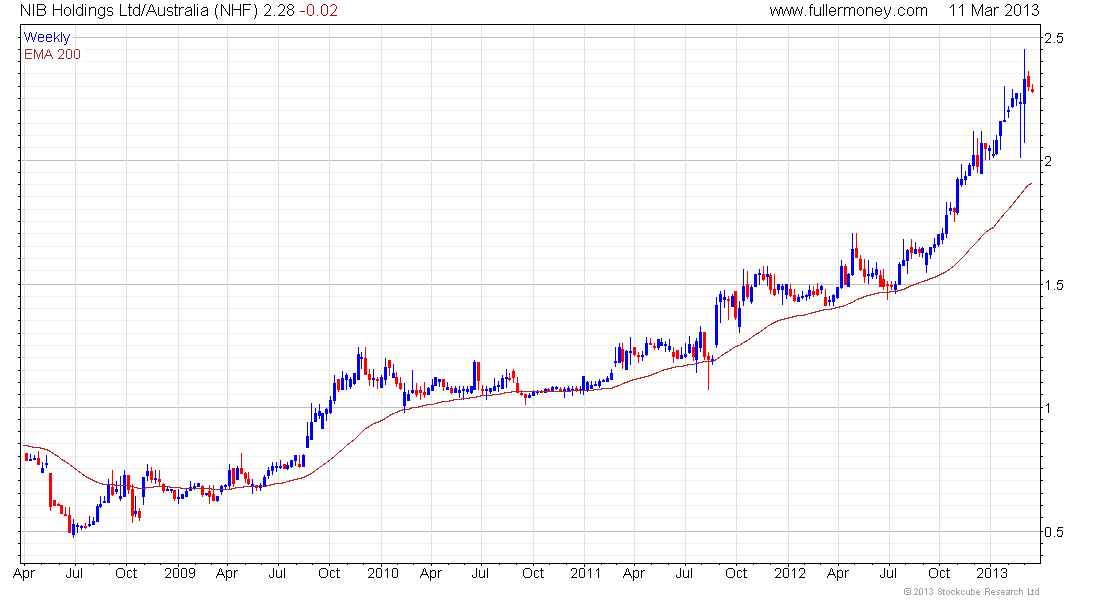Click the 2.5 price axis label
The image size is (1100, 600).
1053,38
